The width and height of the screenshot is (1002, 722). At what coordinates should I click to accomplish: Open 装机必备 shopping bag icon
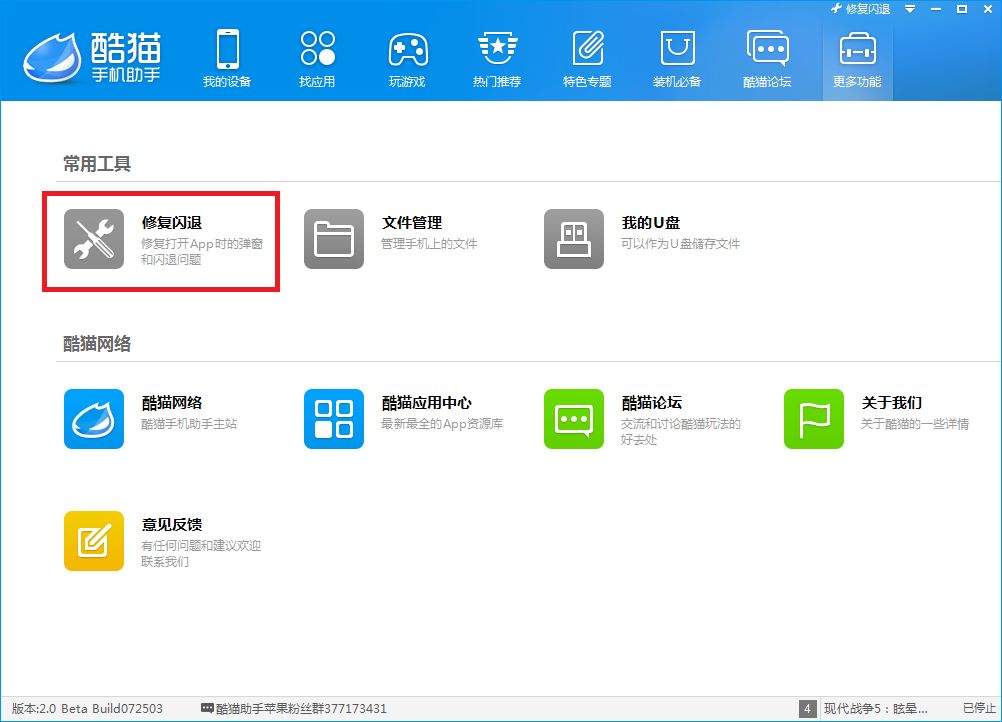click(677, 49)
